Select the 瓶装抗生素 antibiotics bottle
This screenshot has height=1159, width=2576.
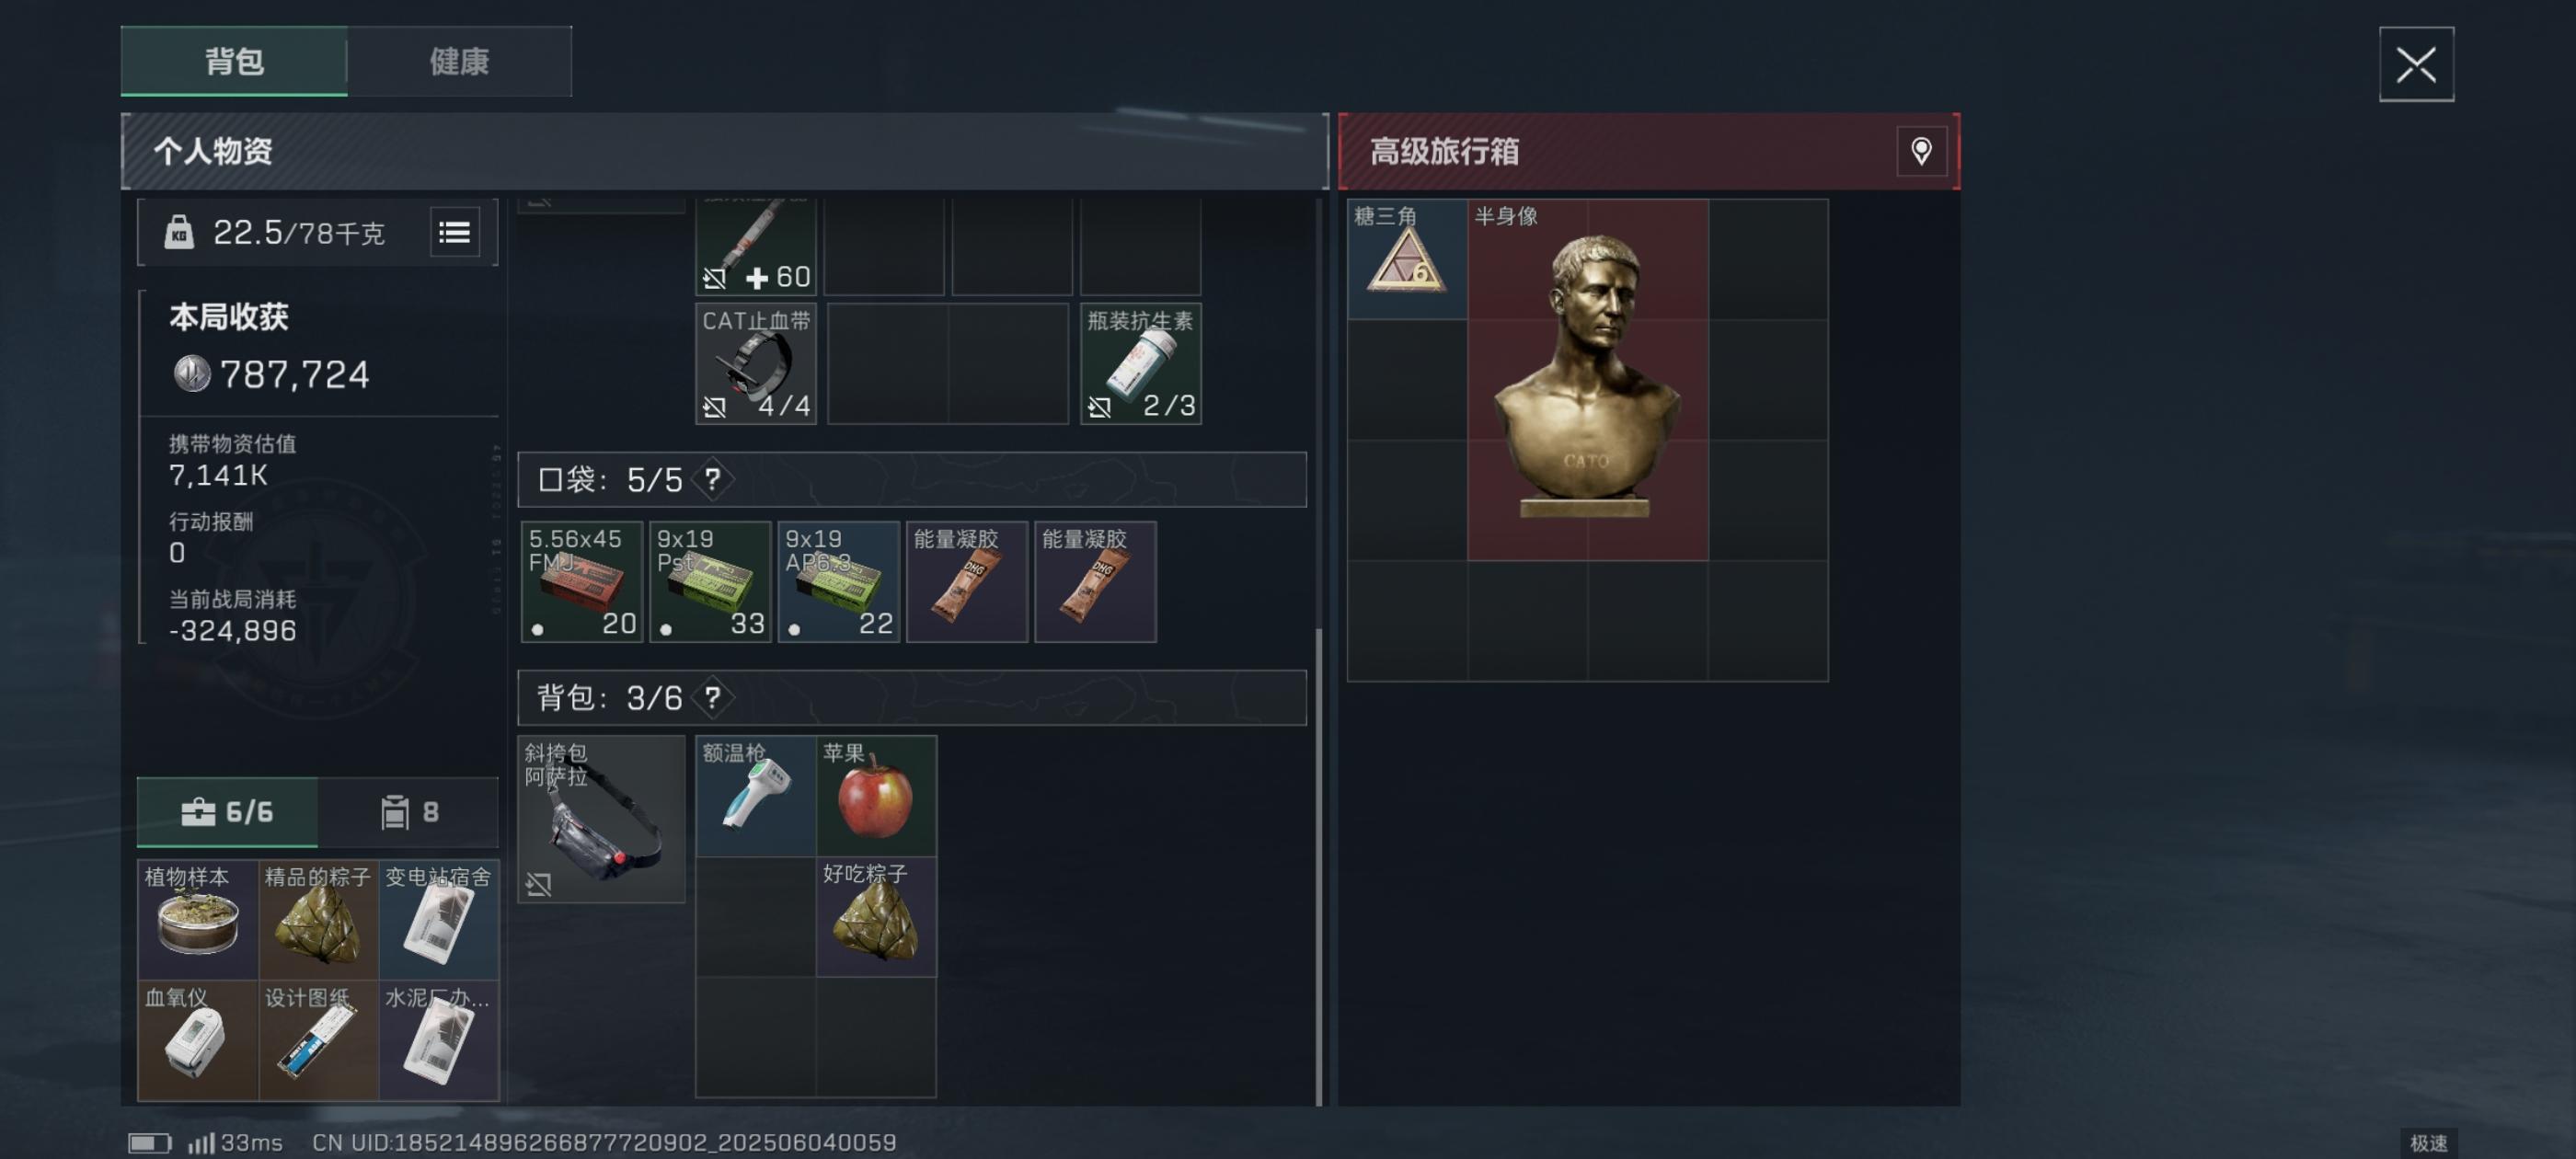pos(1141,364)
